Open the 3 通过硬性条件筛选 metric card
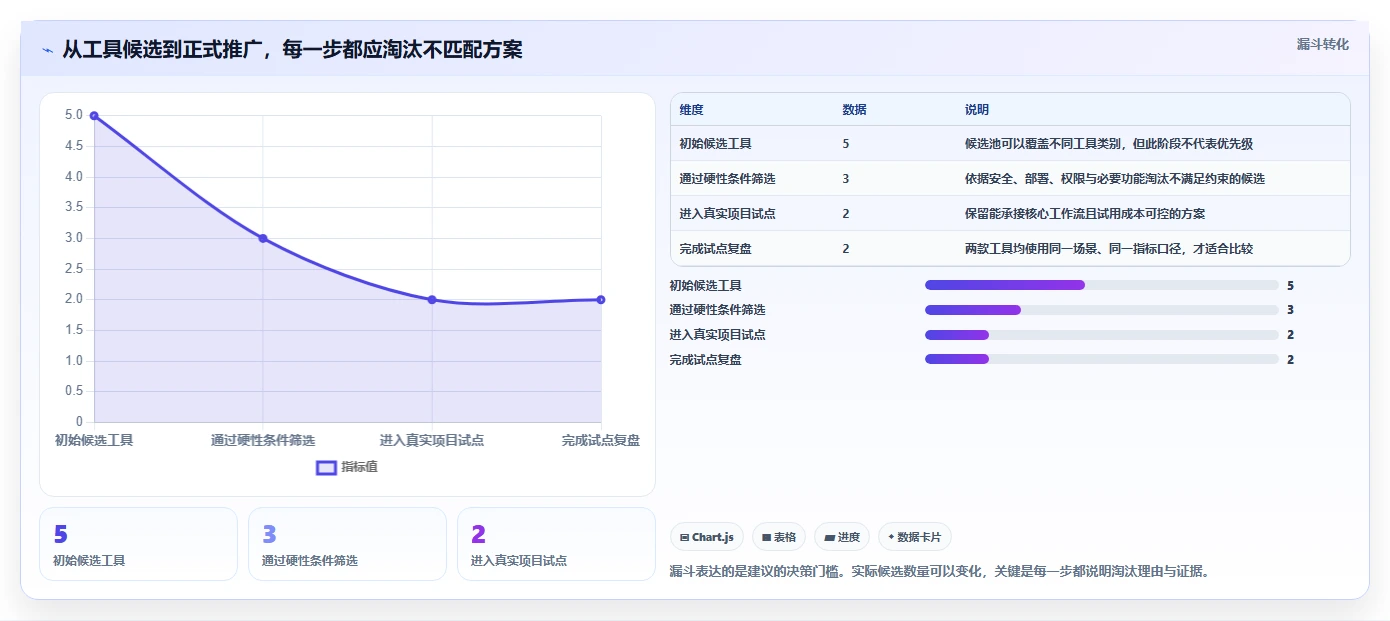The width and height of the screenshot is (1390, 621). pos(347,544)
